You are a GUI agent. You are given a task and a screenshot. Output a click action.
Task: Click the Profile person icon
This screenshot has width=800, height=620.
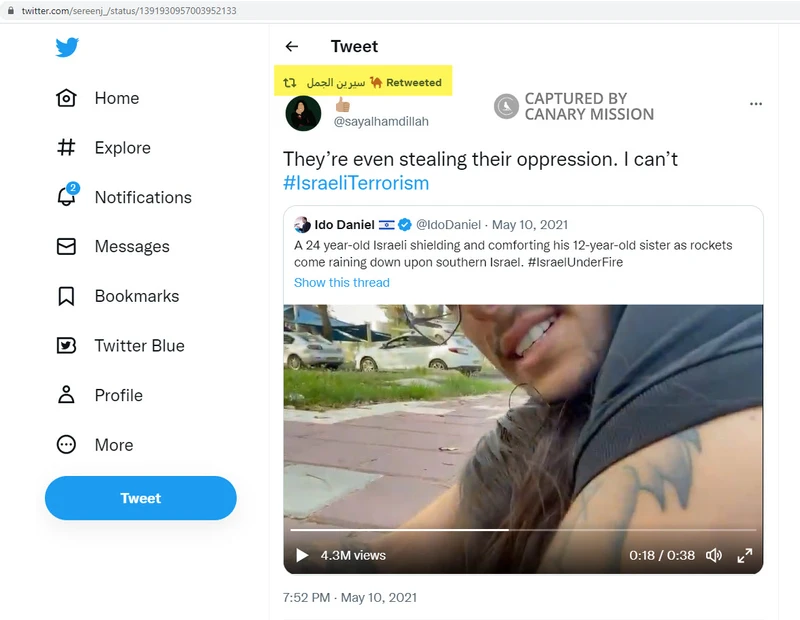[66, 395]
